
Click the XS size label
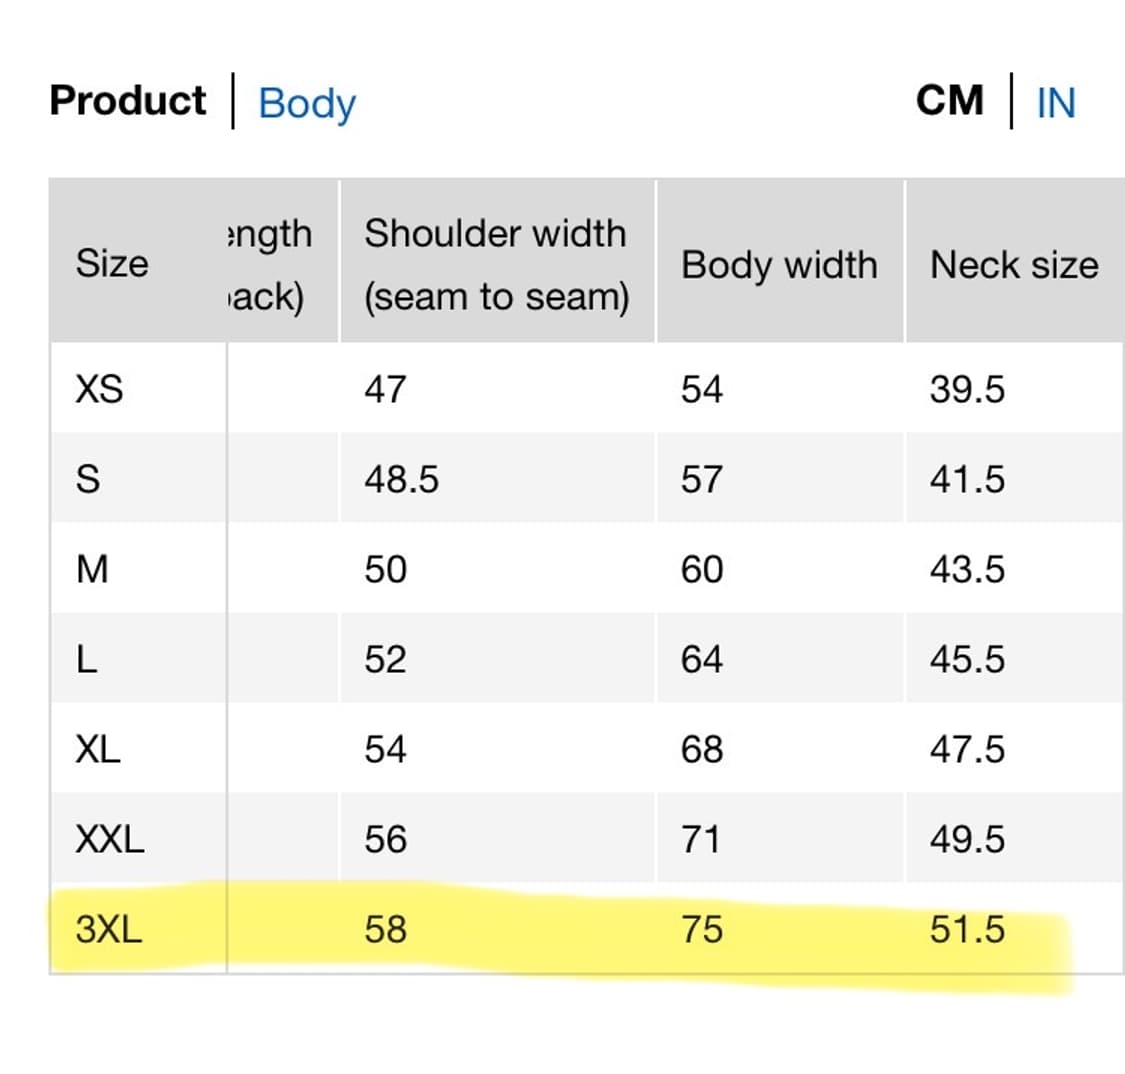(x=97, y=390)
